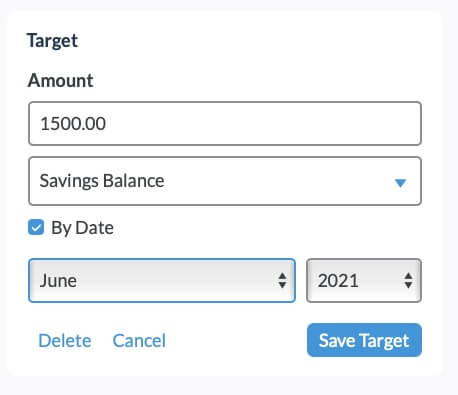Click the blue triangle arrow in Savings Balance

pyautogui.click(x=400, y=183)
